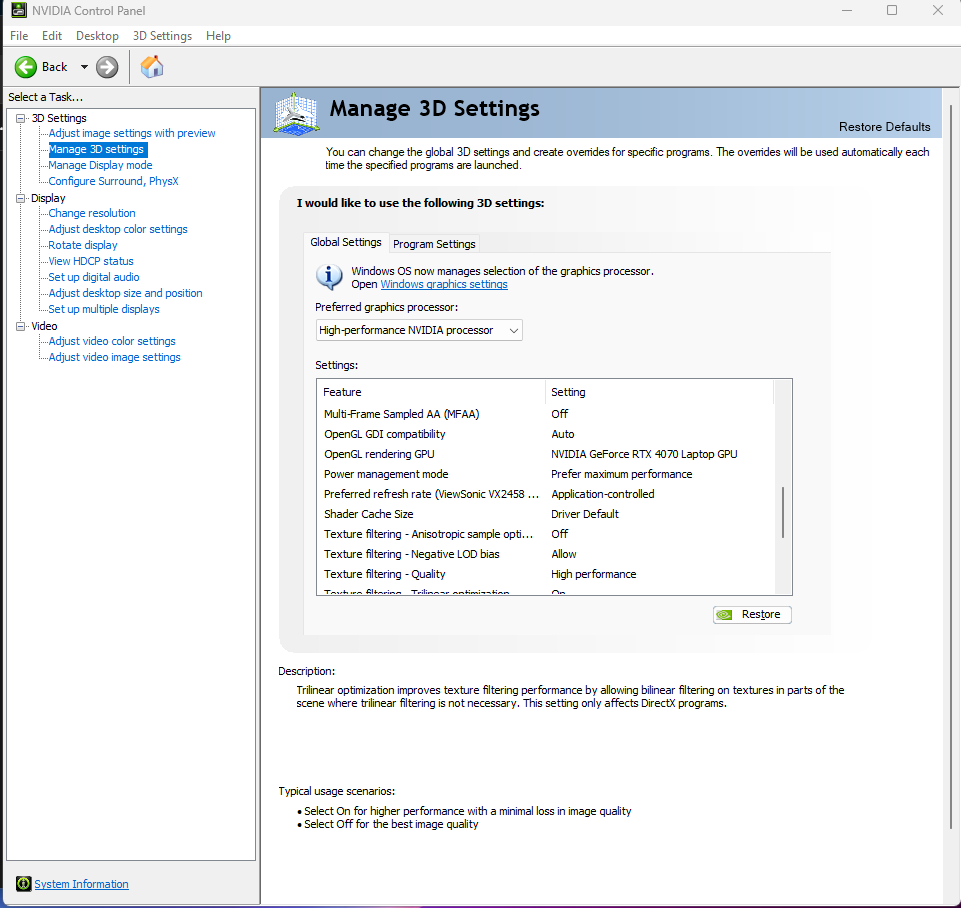Open the File menu

click(x=19, y=36)
